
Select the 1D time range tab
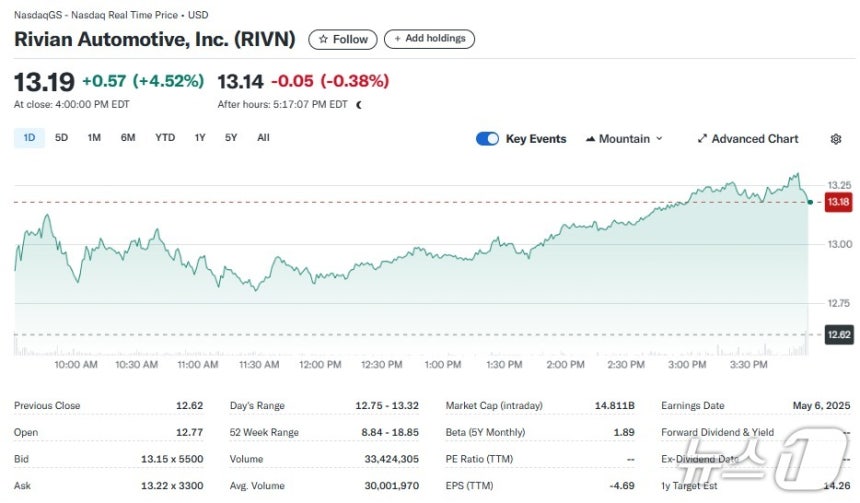[x=29, y=138]
